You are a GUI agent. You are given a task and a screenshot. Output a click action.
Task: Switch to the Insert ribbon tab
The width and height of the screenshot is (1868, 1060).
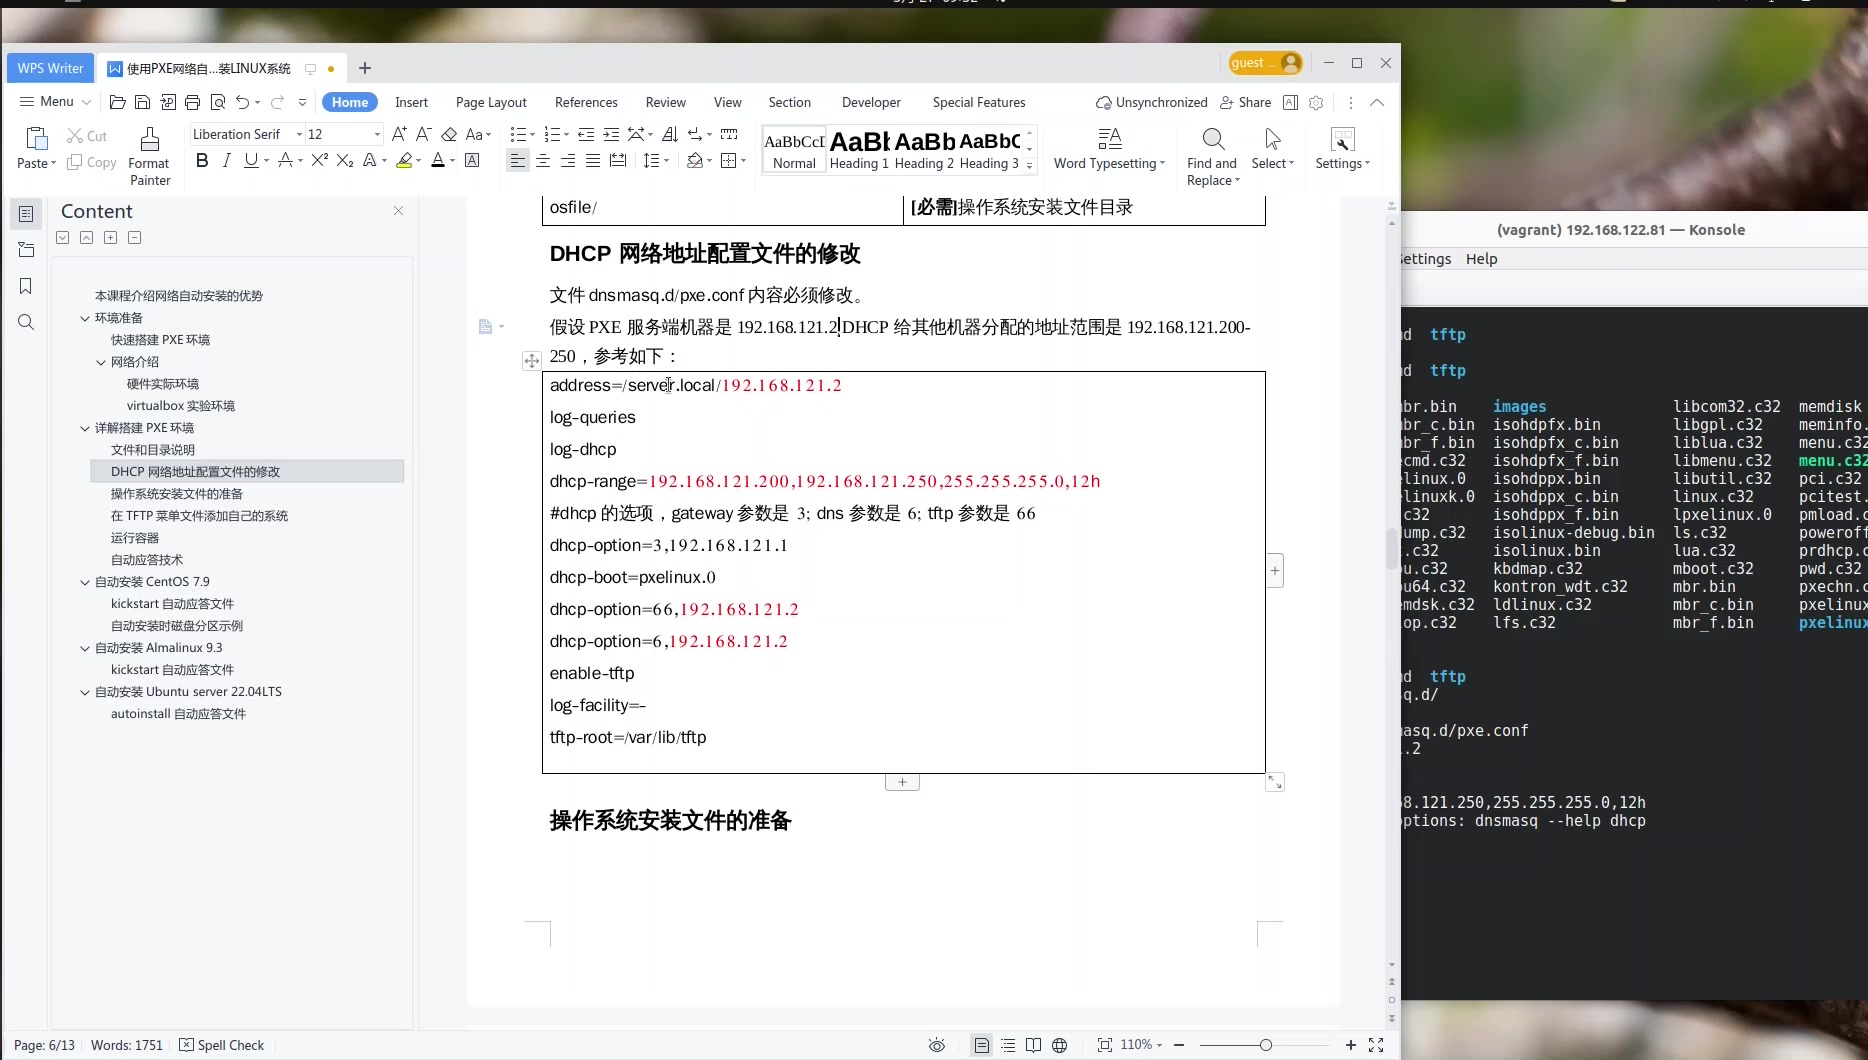(x=411, y=101)
